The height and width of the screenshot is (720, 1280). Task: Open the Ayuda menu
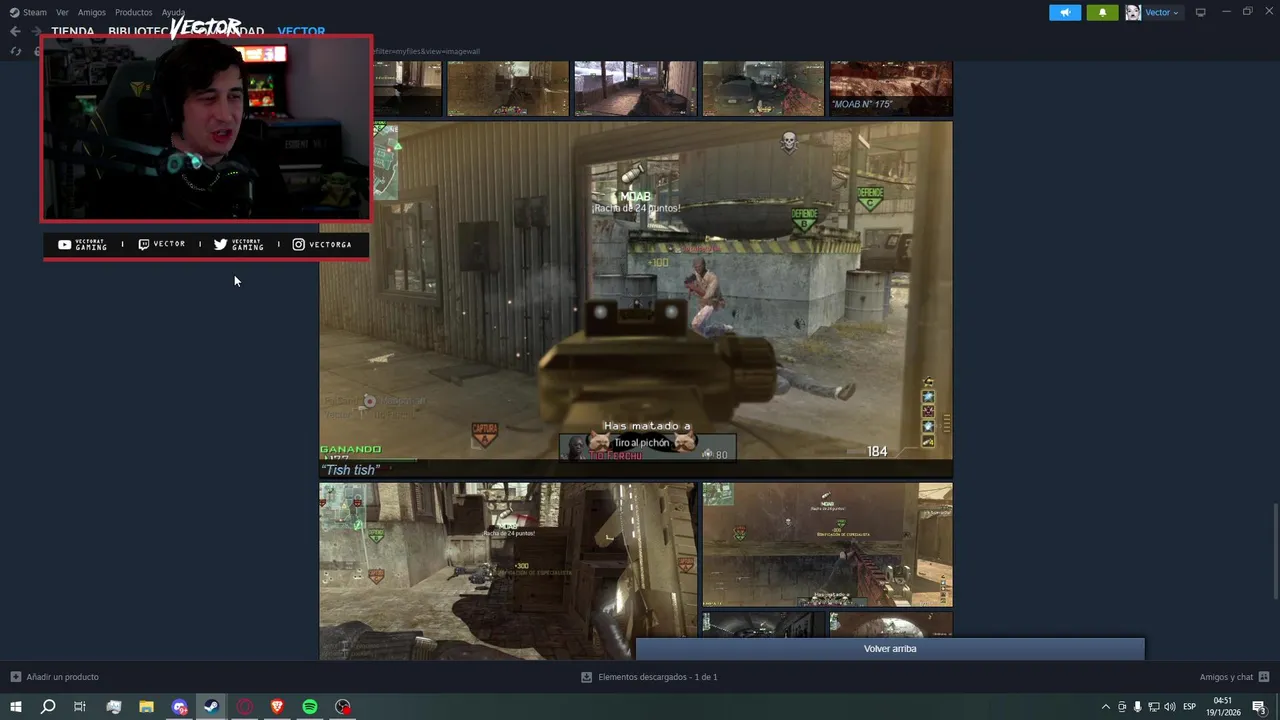[x=174, y=12]
